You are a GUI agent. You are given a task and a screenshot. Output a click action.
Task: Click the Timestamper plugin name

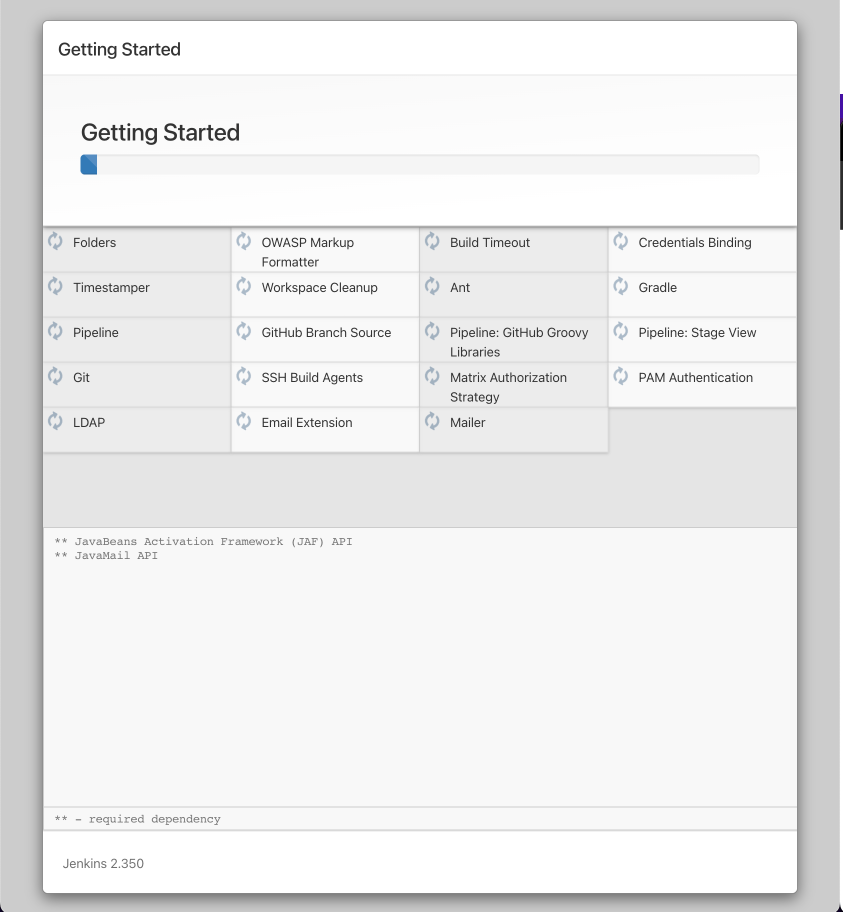click(111, 287)
